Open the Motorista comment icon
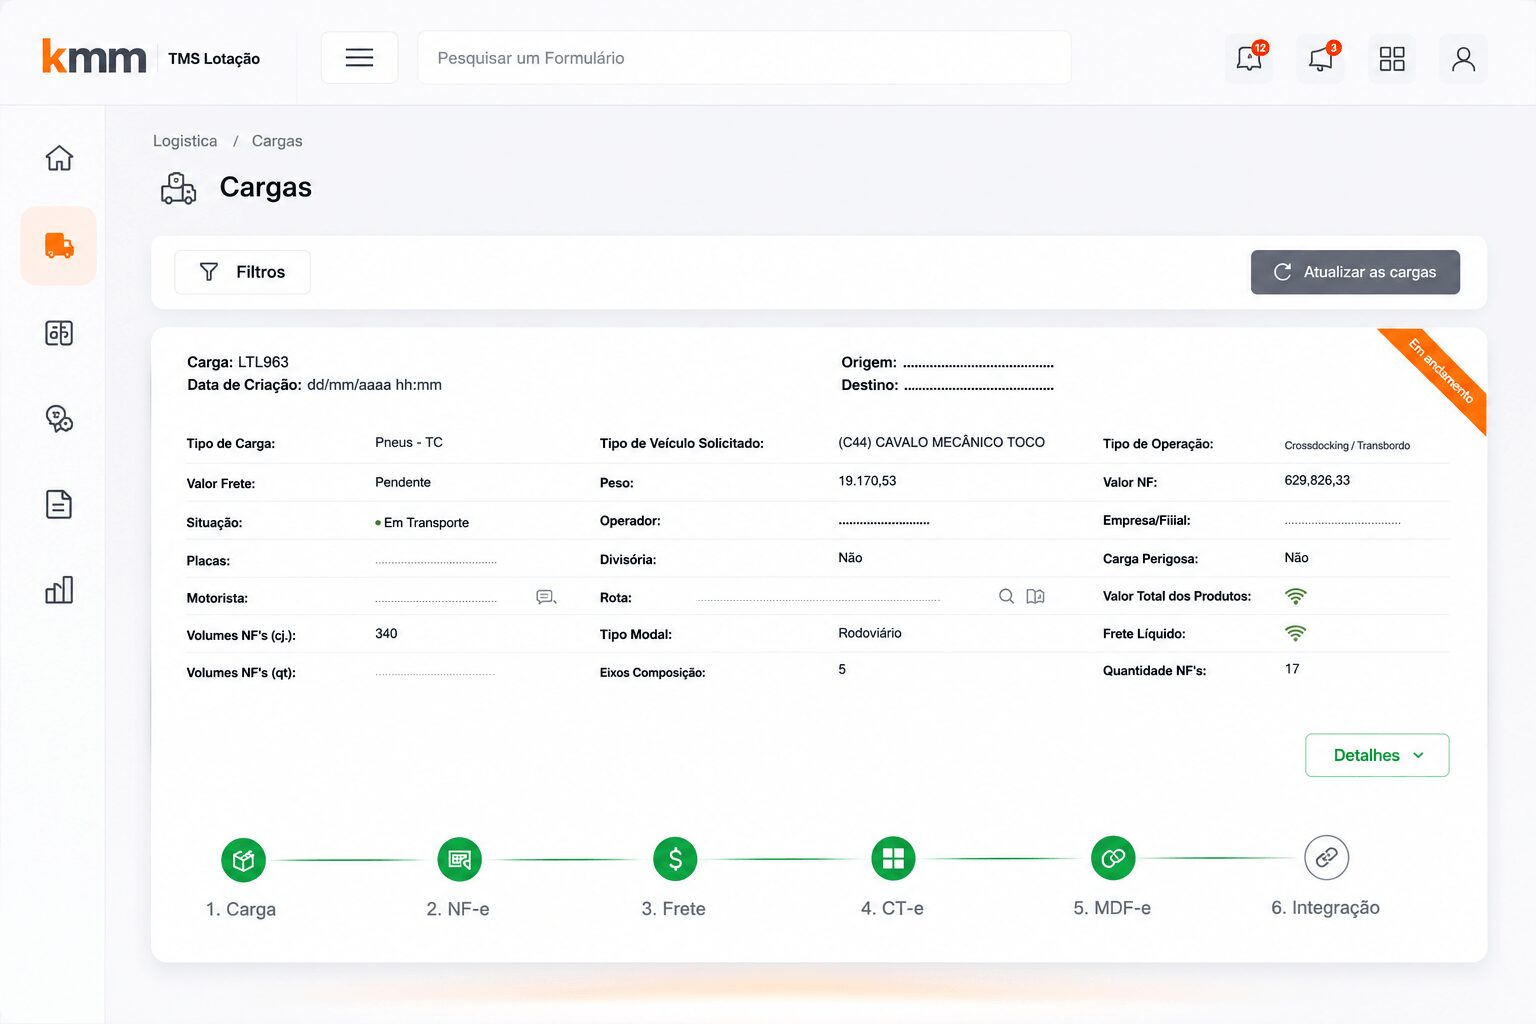The image size is (1536, 1024). click(x=546, y=597)
